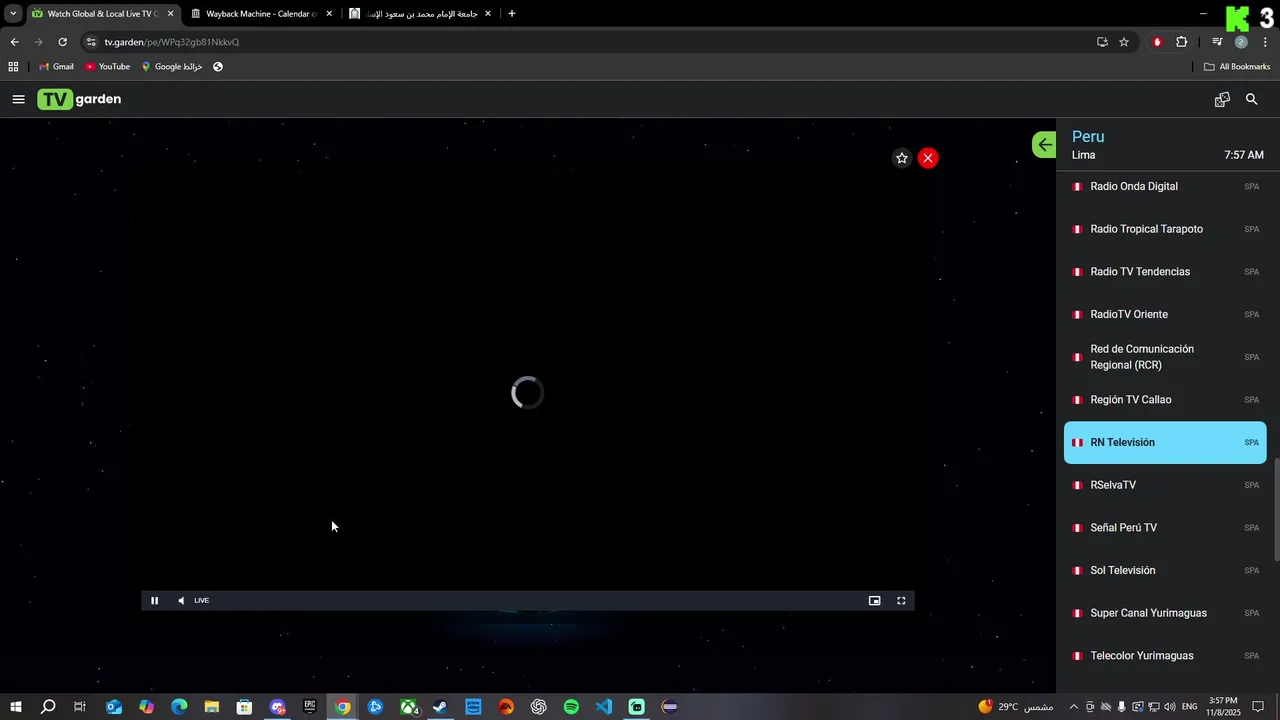Open Xbox app from the taskbar
The height and width of the screenshot is (720, 1280).
pos(408,707)
